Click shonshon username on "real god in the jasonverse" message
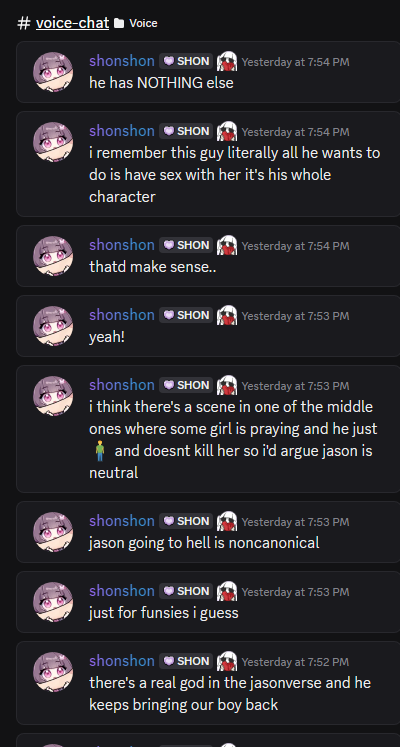Screen dimensions: 400x747 (x=121, y=661)
